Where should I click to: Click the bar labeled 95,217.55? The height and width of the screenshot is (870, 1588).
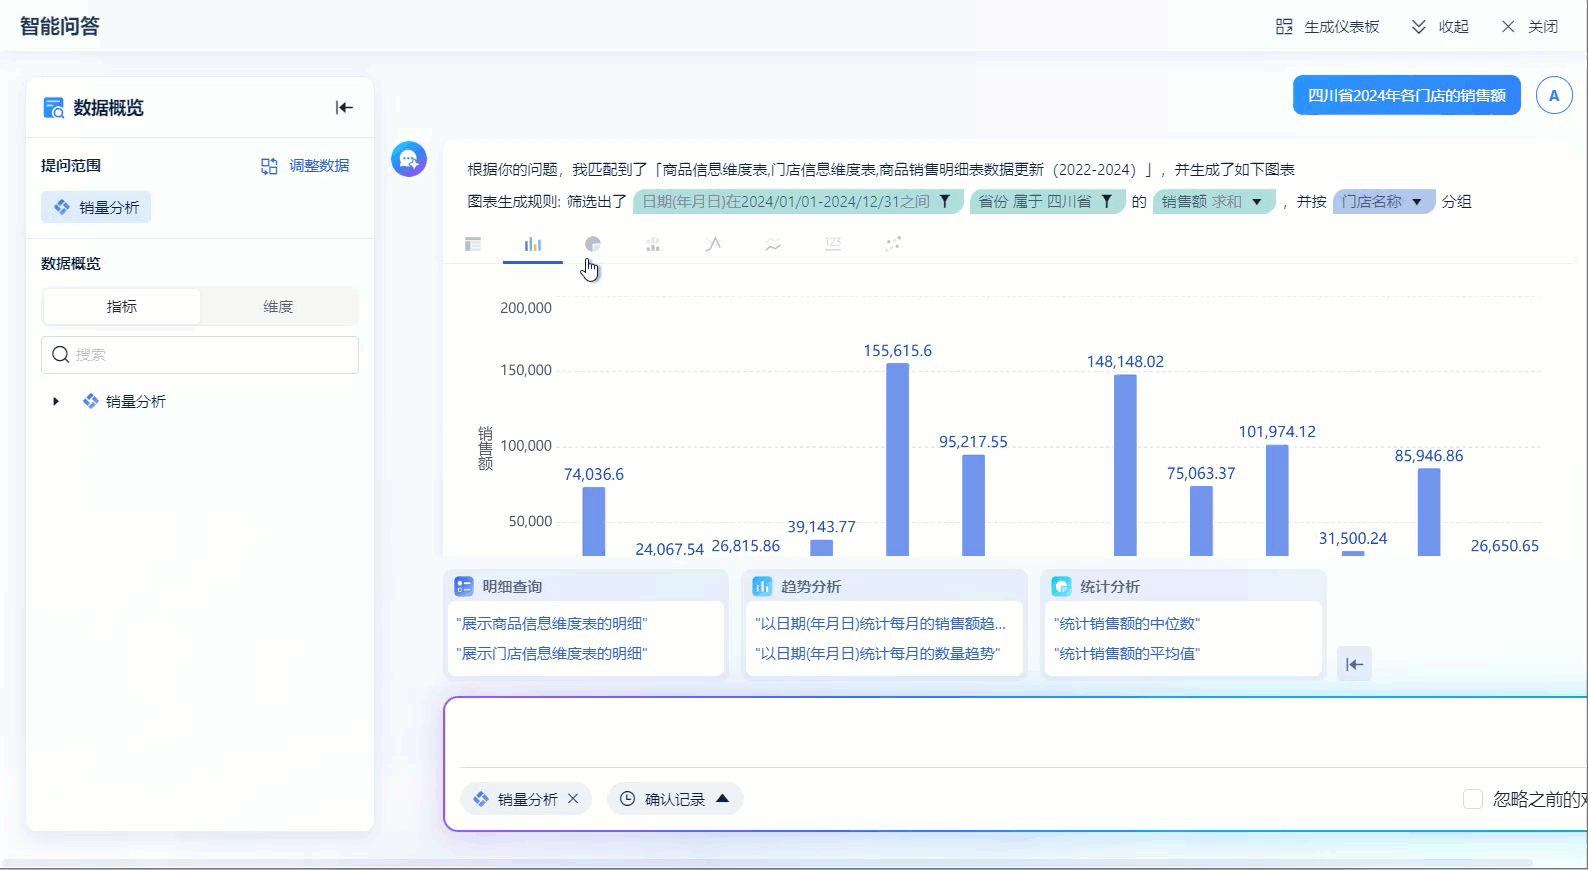click(973, 505)
